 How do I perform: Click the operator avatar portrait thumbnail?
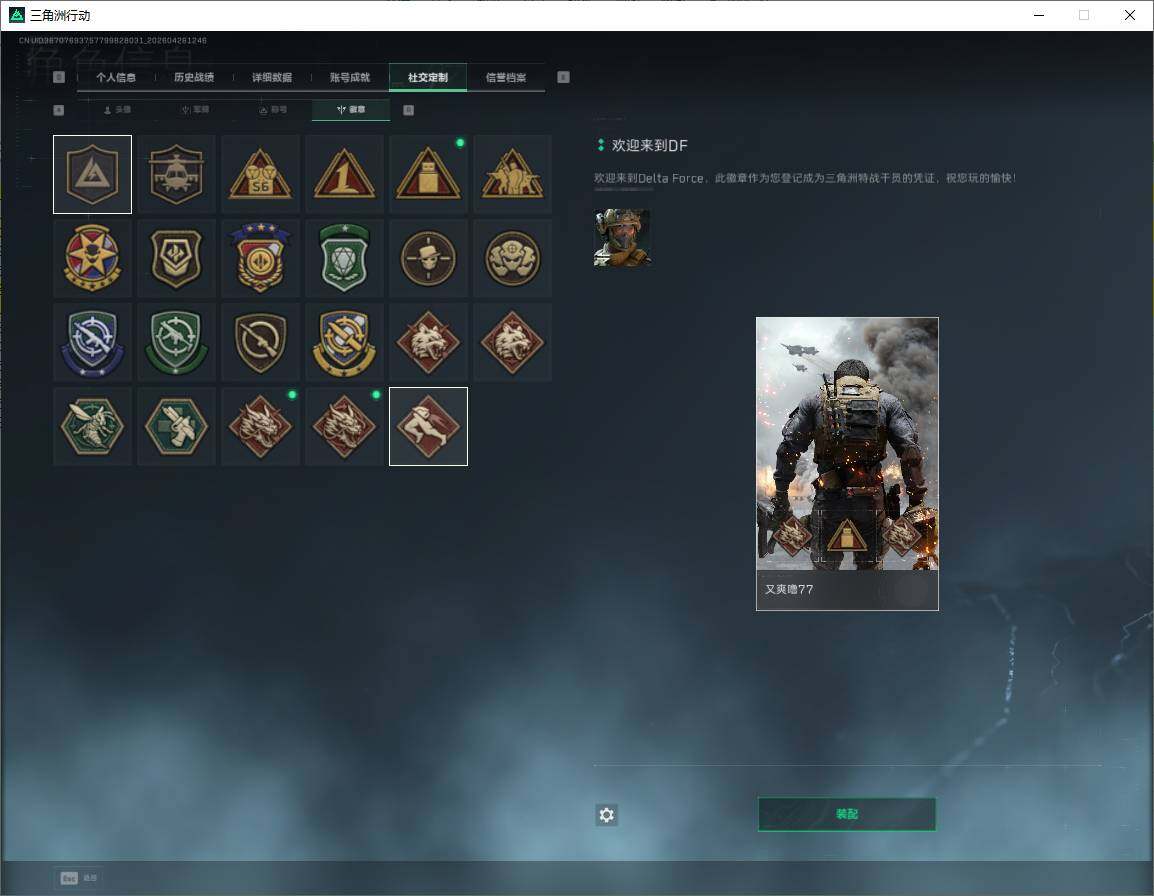(x=622, y=238)
